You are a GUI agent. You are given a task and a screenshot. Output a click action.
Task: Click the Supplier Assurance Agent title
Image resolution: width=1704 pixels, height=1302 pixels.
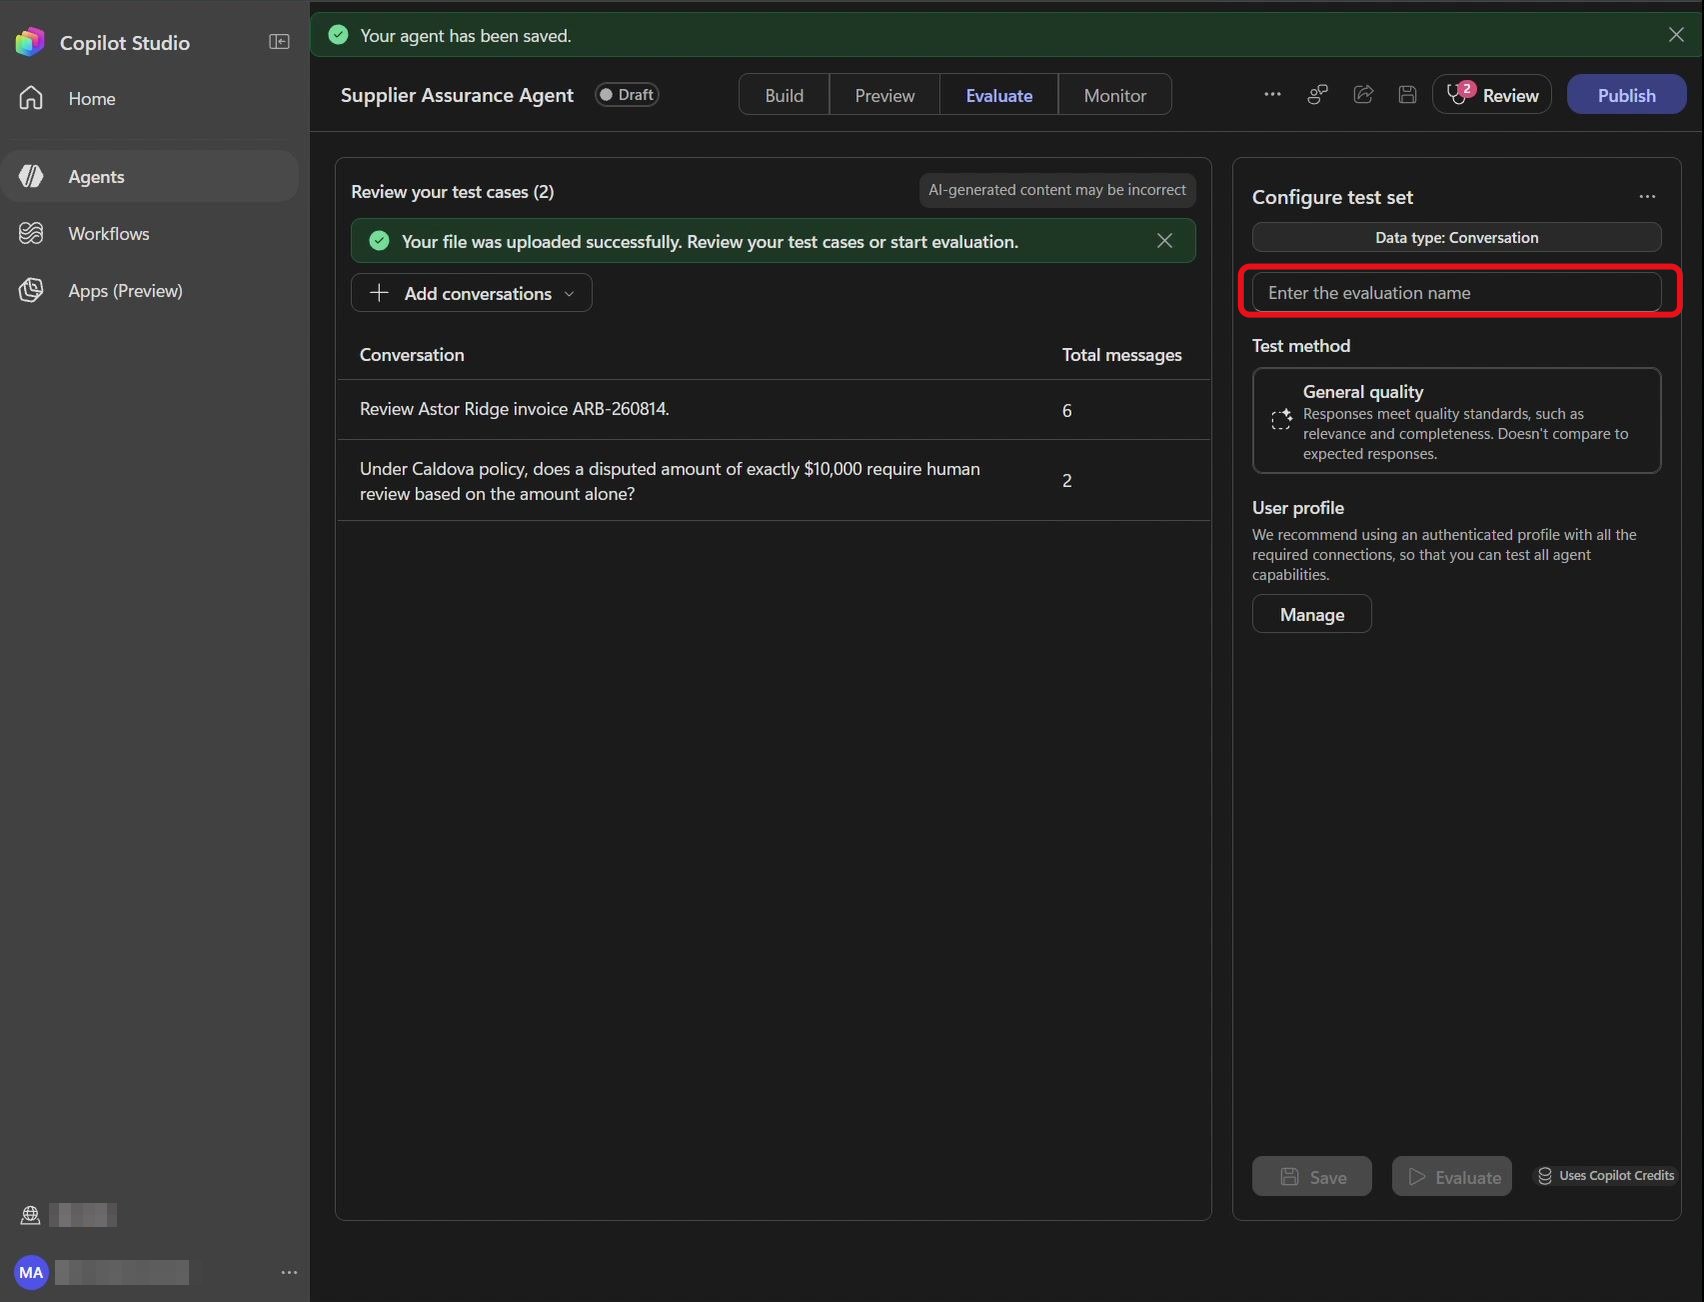coord(457,95)
